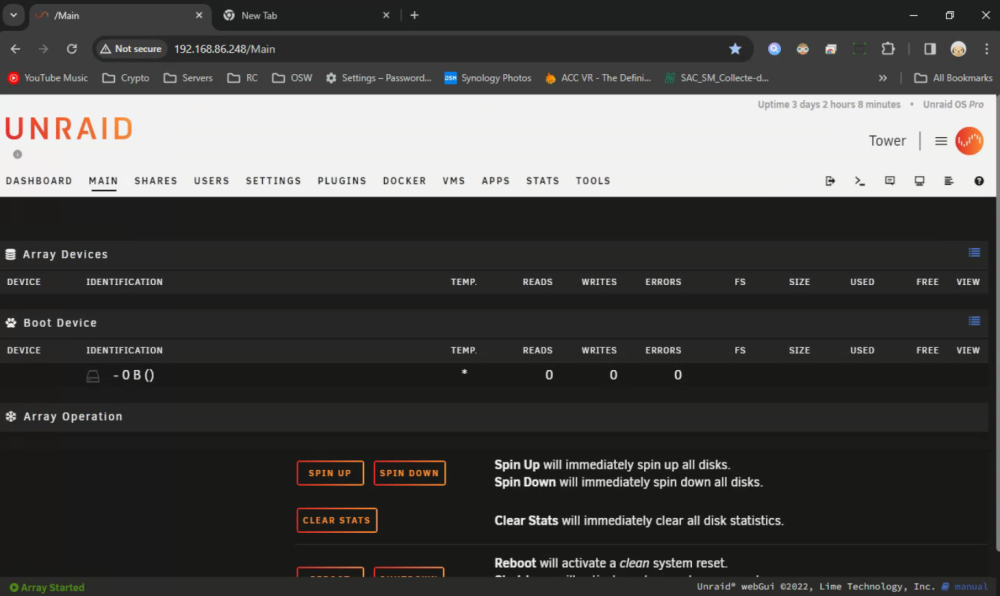Image resolution: width=1000 pixels, height=596 pixels.
Task: Open the Synology Photos bookmark
Action: click(x=489, y=78)
